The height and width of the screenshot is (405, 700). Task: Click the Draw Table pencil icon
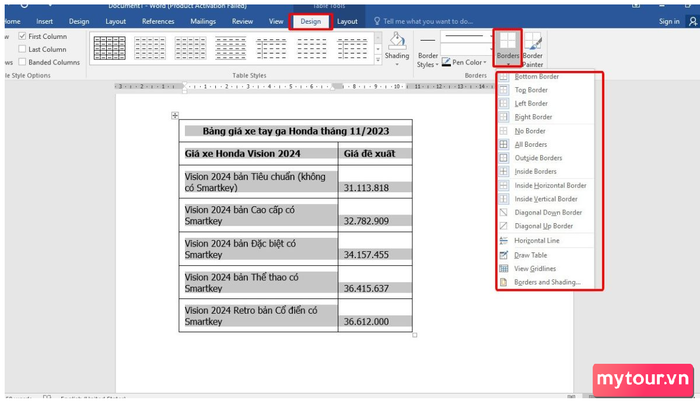(x=504, y=255)
